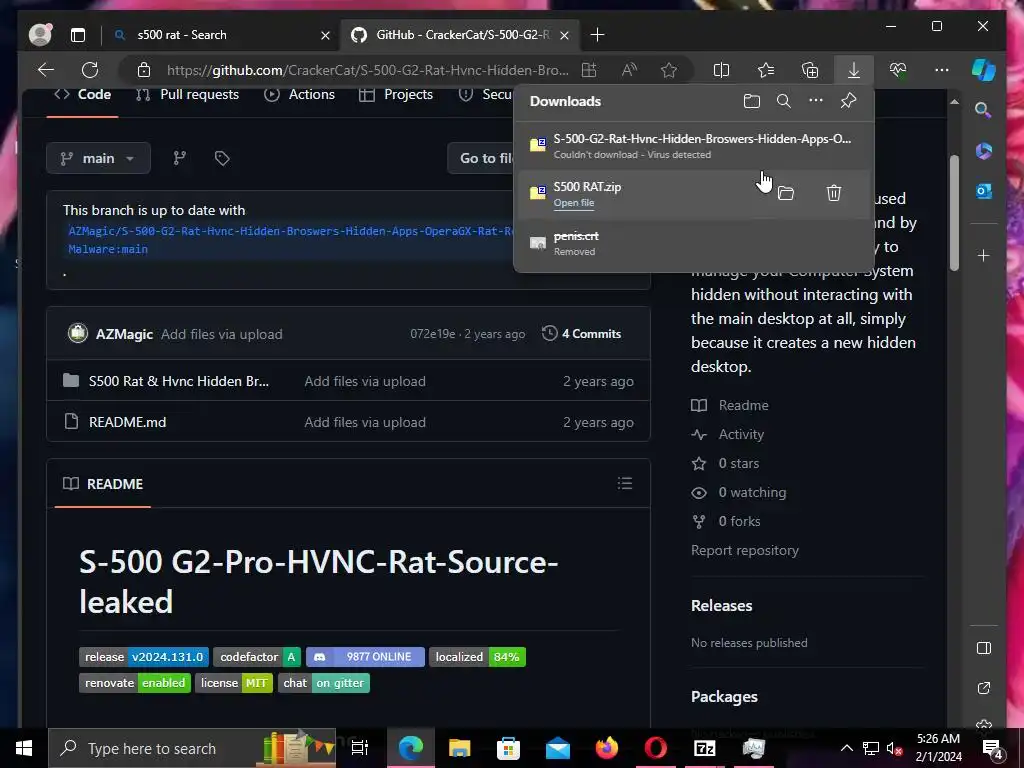Click the release v2024.131.0 badge
Viewport: 1024px width, 768px height.
pos(144,657)
